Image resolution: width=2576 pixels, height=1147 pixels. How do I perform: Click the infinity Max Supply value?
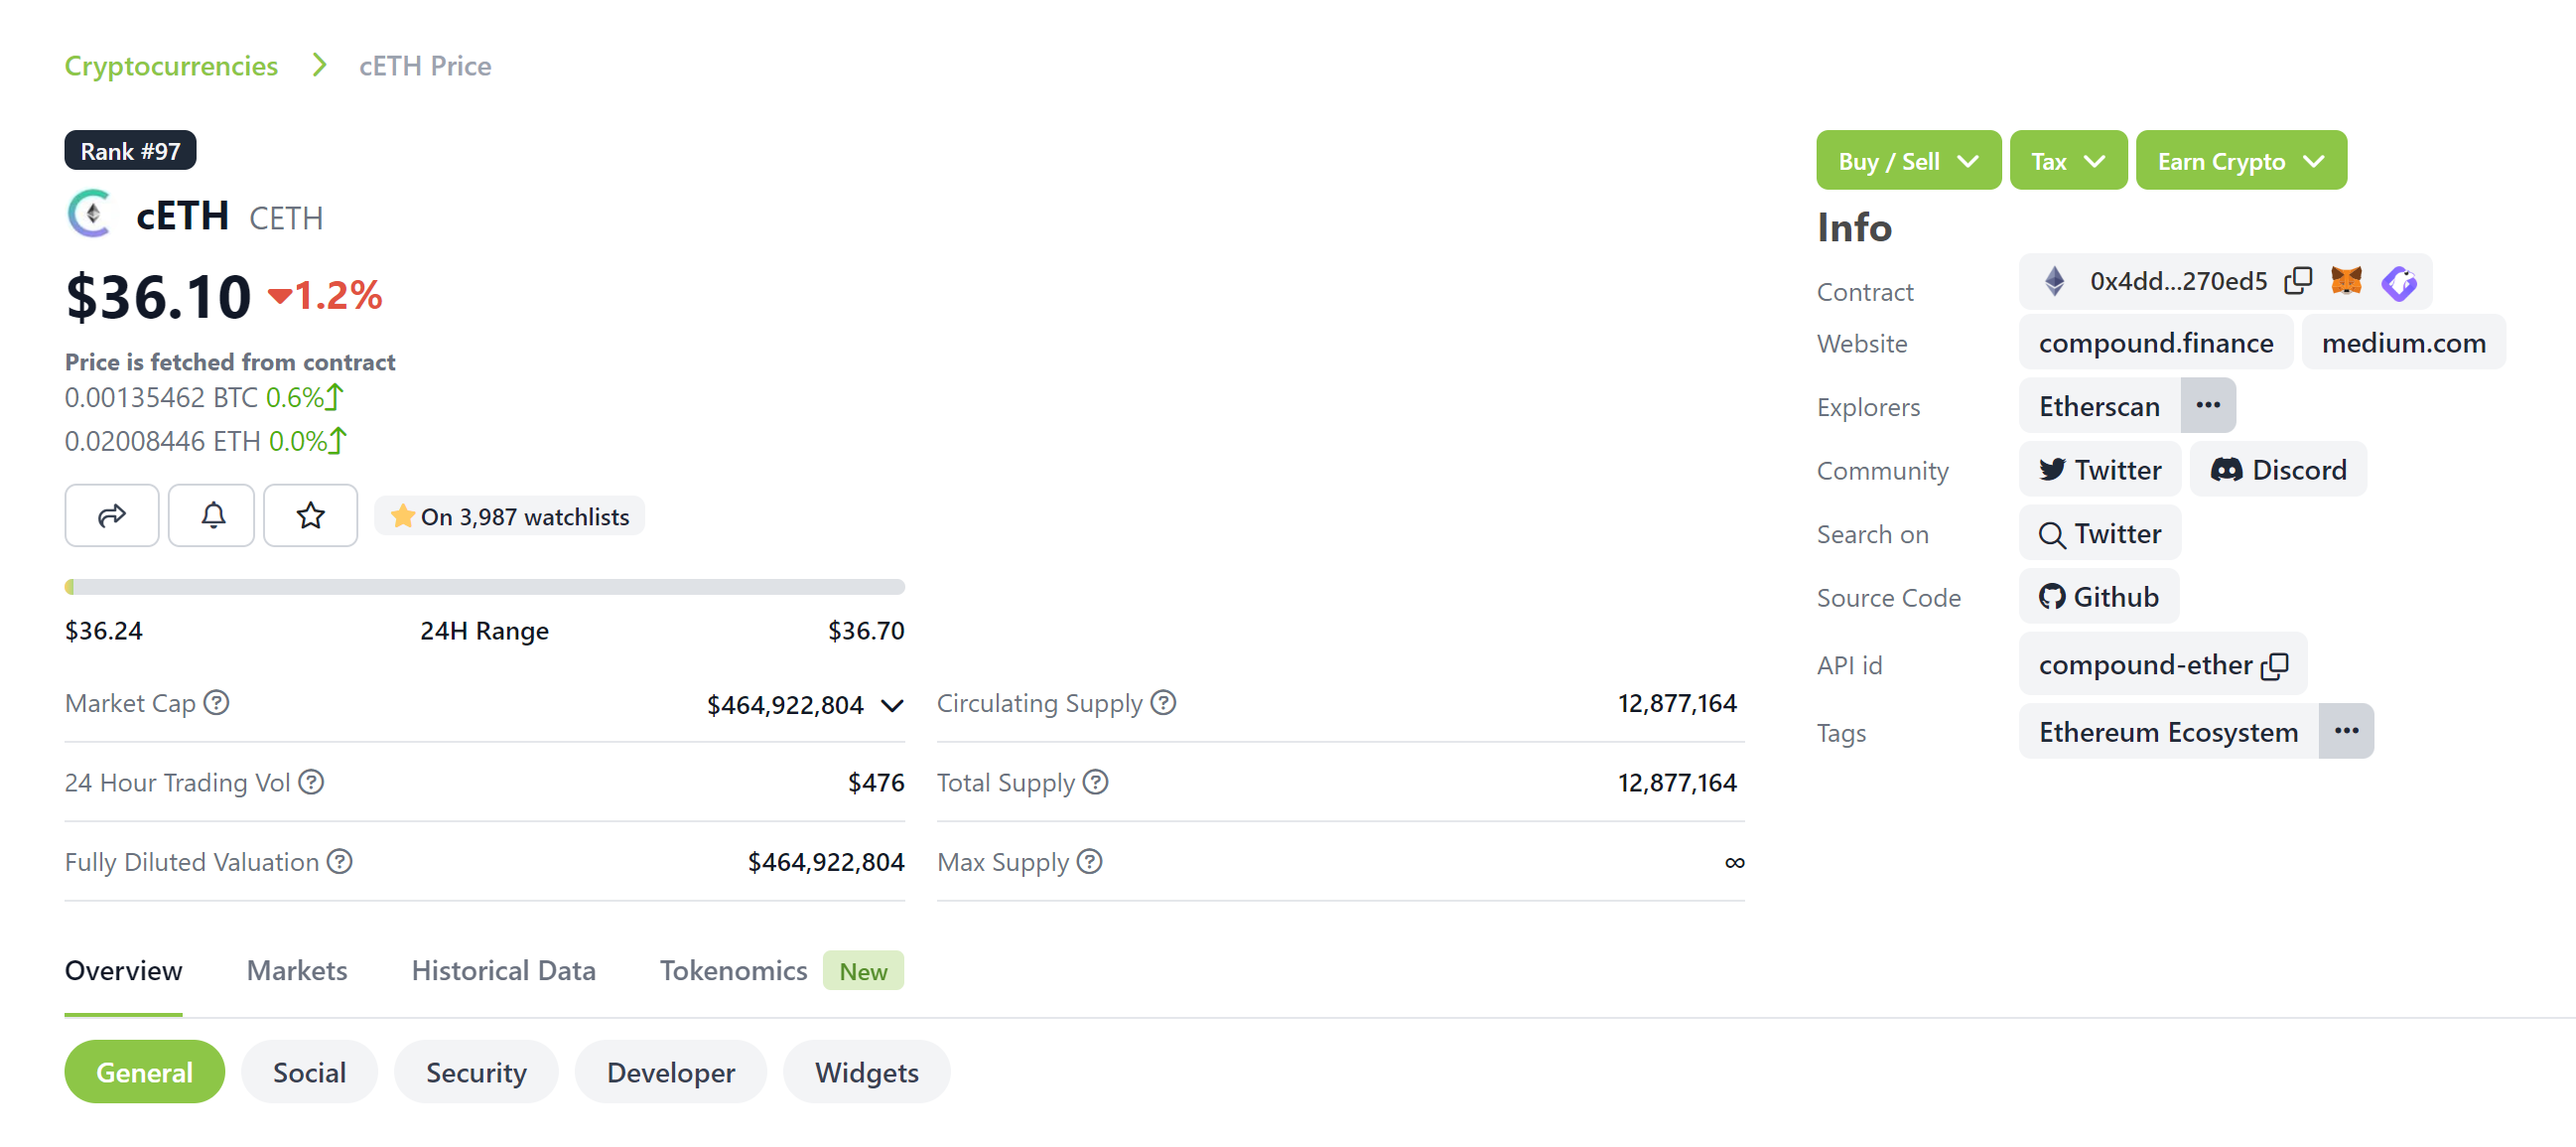pyautogui.click(x=1734, y=862)
